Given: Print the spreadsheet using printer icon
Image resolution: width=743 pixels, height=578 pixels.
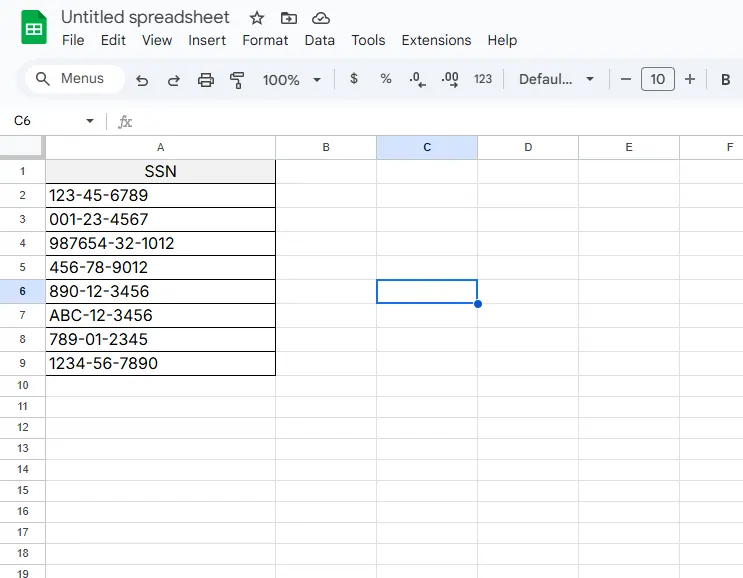Looking at the screenshot, I should (206, 80).
